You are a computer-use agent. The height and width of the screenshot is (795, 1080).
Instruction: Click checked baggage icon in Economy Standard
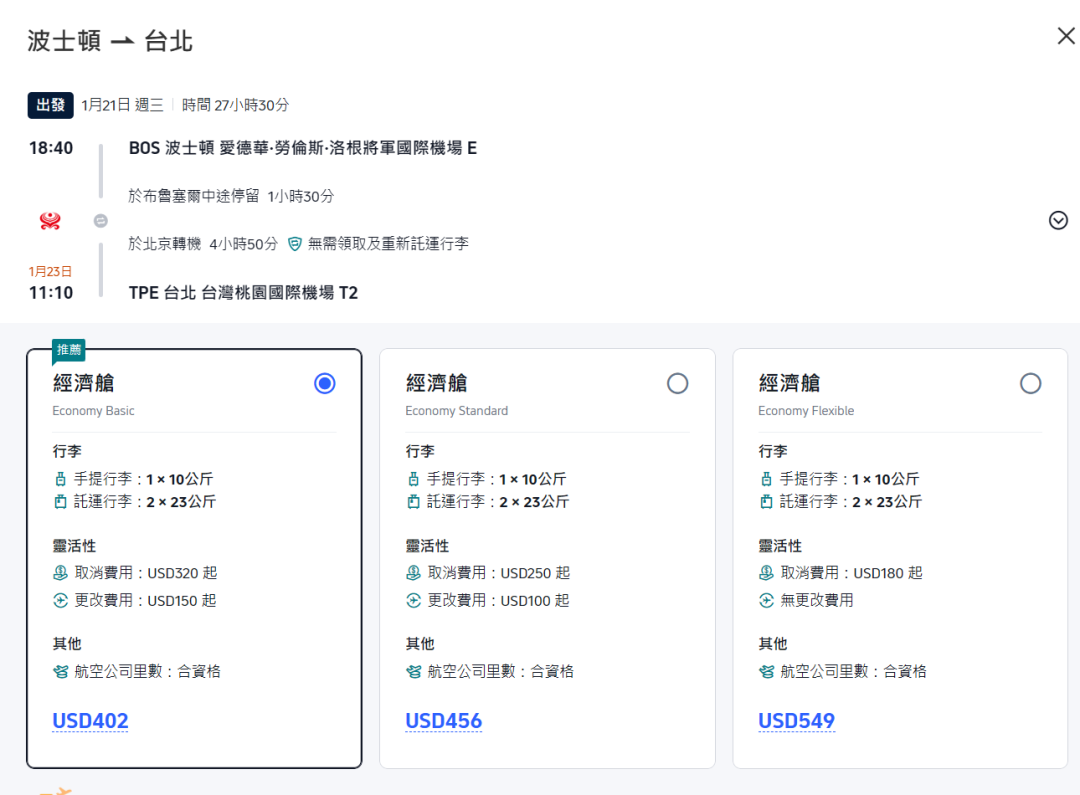click(x=414, y=502)
